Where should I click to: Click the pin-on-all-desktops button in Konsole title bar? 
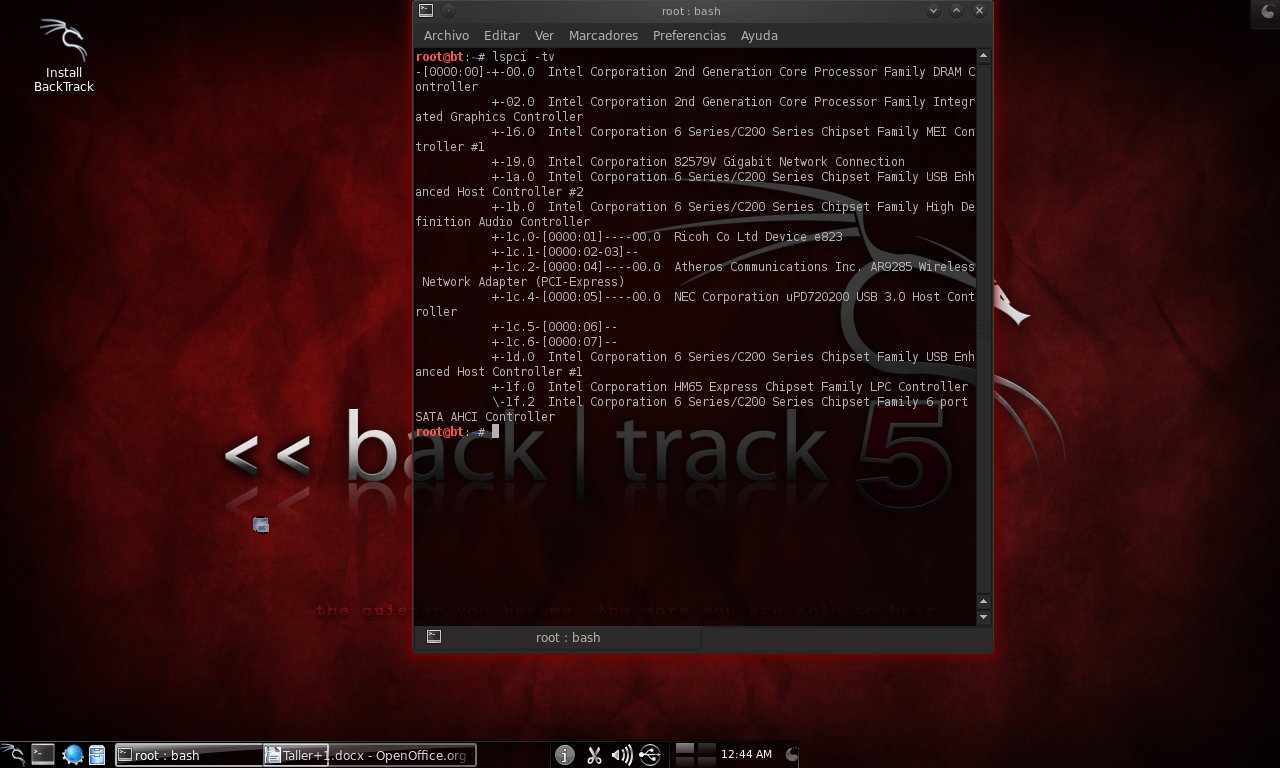click(x=449, y=10)
